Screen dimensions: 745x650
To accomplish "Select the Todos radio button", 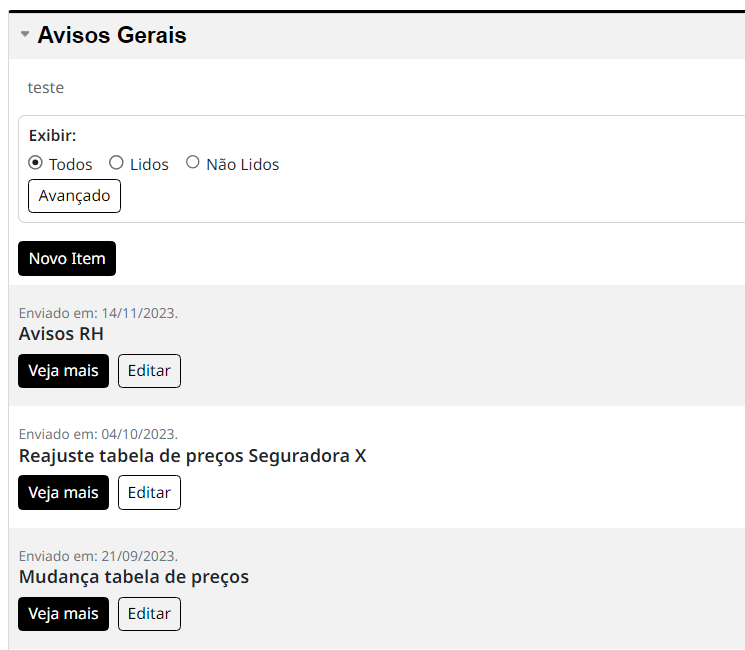I will click(35, 162).
